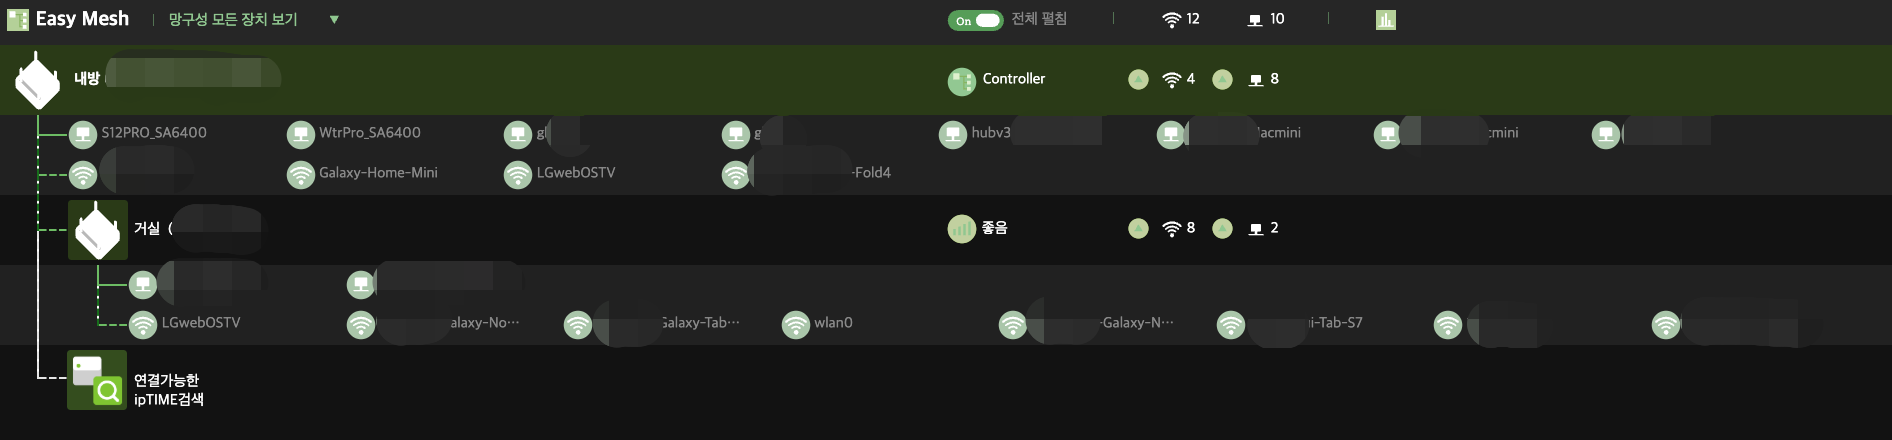Click the statistics bar chart icon
This screenshot has width=1892, height=440.
pyautogui.click(x=1385, y=20)
